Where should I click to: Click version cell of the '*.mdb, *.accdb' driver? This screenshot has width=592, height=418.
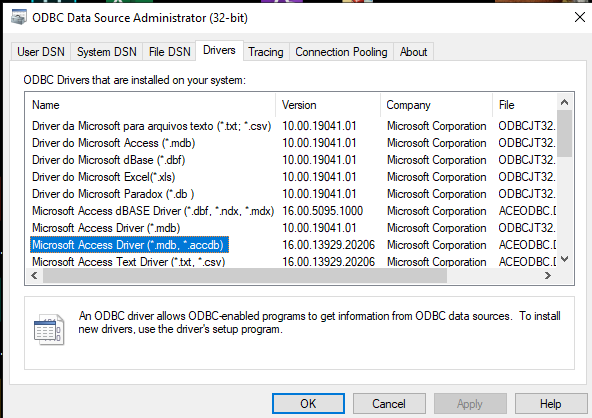click(x=328, y=245)
